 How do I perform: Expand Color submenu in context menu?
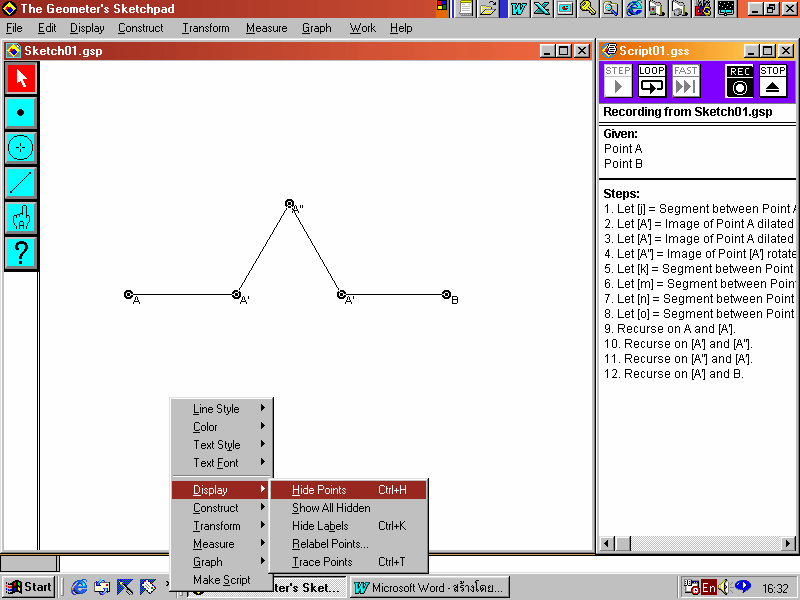tap(222, 427)
